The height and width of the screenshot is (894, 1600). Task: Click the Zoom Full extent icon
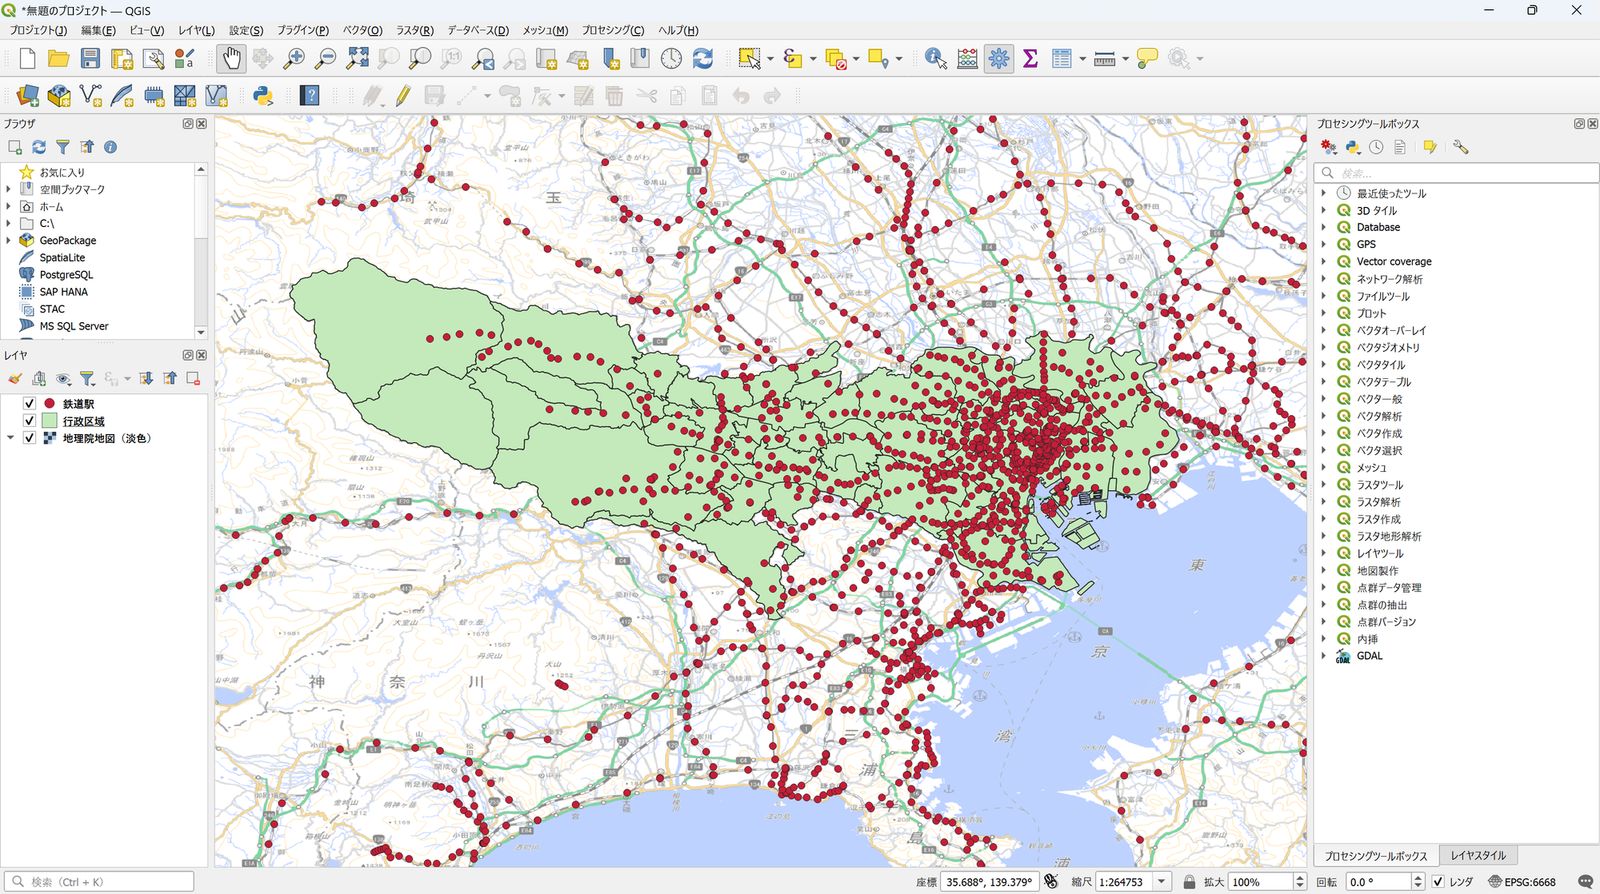[x=357, y=59]
